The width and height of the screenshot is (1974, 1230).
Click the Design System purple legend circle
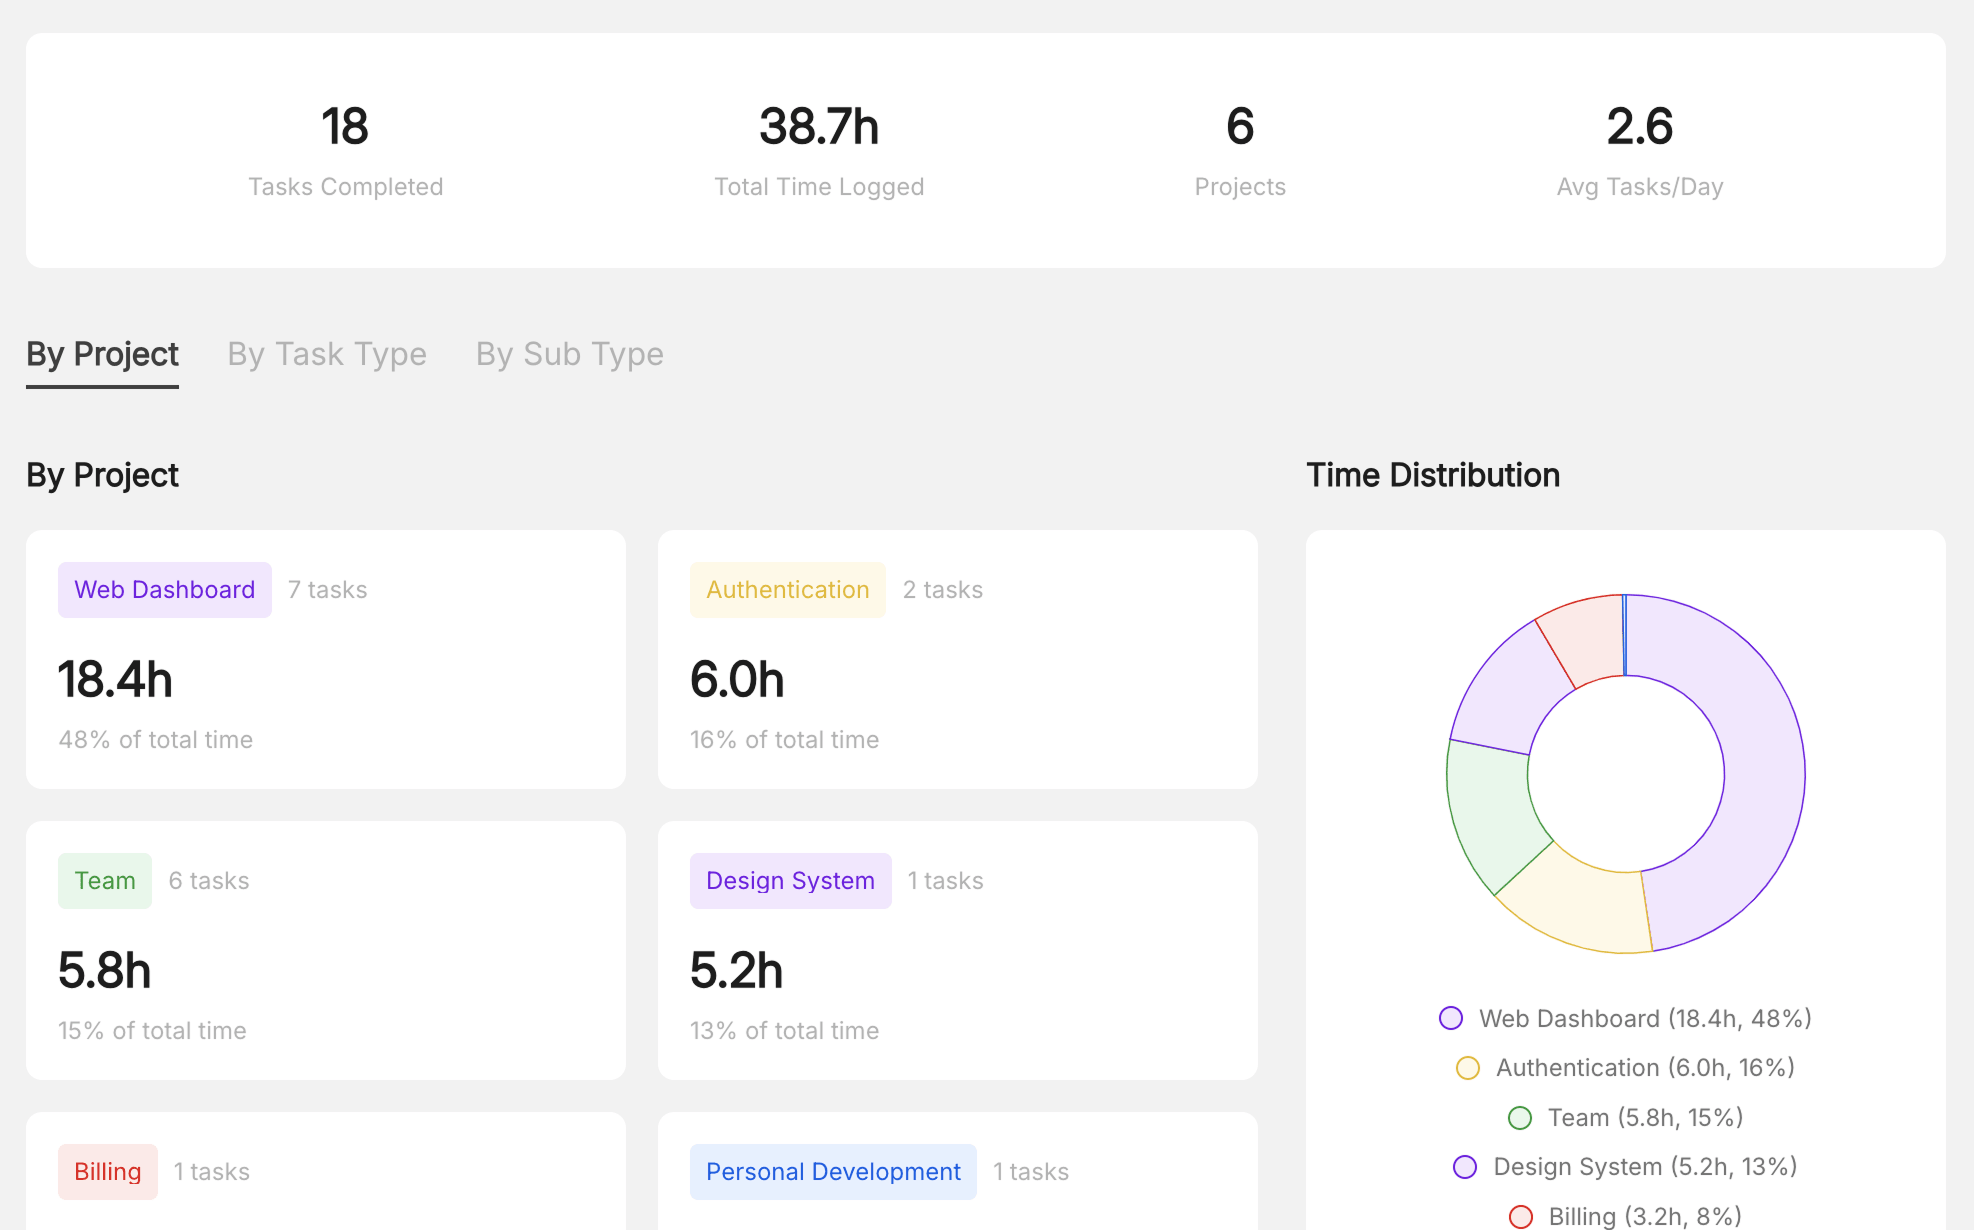1464,1167
